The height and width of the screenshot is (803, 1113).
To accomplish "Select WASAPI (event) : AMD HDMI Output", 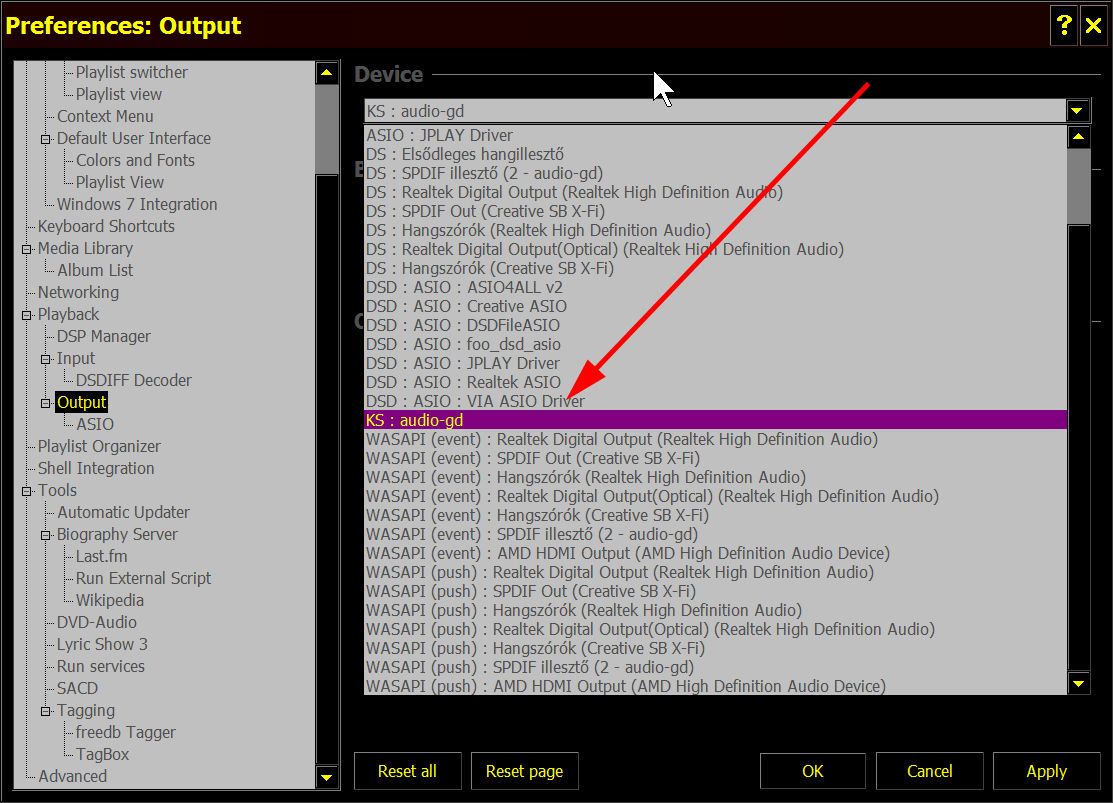I will pos(716,554).
